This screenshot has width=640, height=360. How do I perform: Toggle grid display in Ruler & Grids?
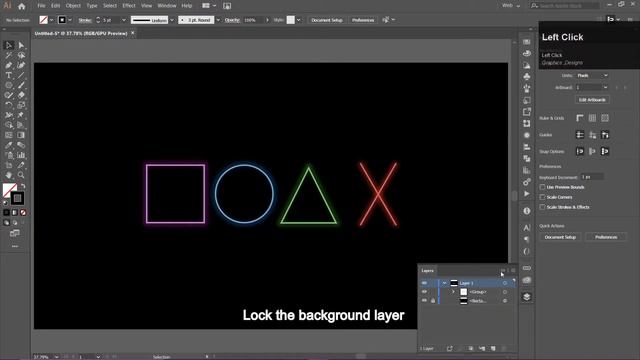(x=592, y=118)
